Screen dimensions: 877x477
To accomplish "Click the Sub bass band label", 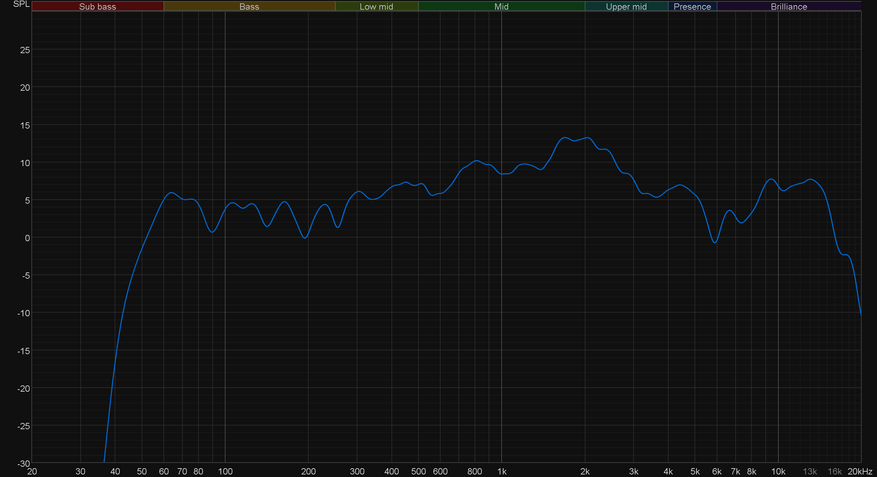I will coord(97,6).
